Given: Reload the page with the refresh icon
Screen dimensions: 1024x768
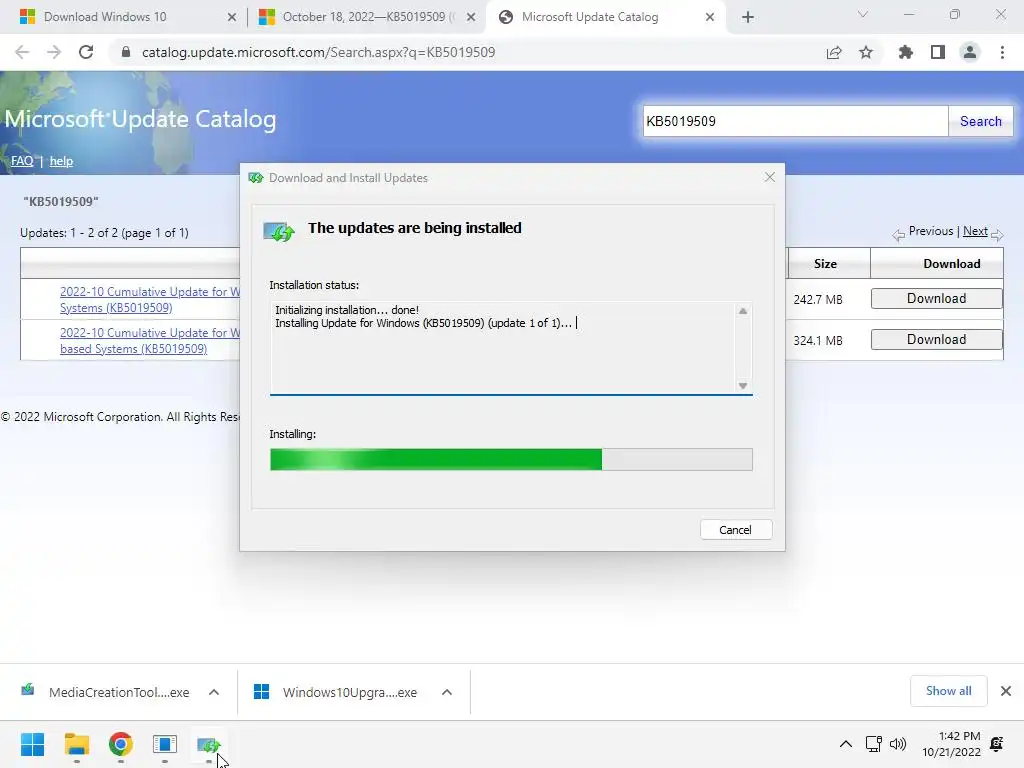Looking at the screenshot, I should click(x=86, y=52).
